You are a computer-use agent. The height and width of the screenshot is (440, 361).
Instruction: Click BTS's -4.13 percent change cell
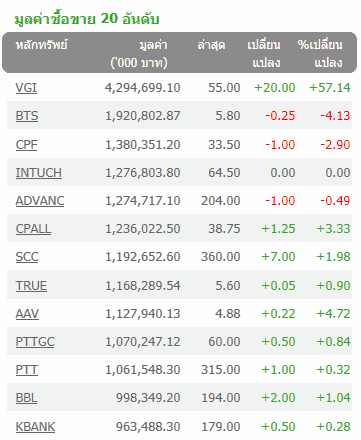[335, 116]
